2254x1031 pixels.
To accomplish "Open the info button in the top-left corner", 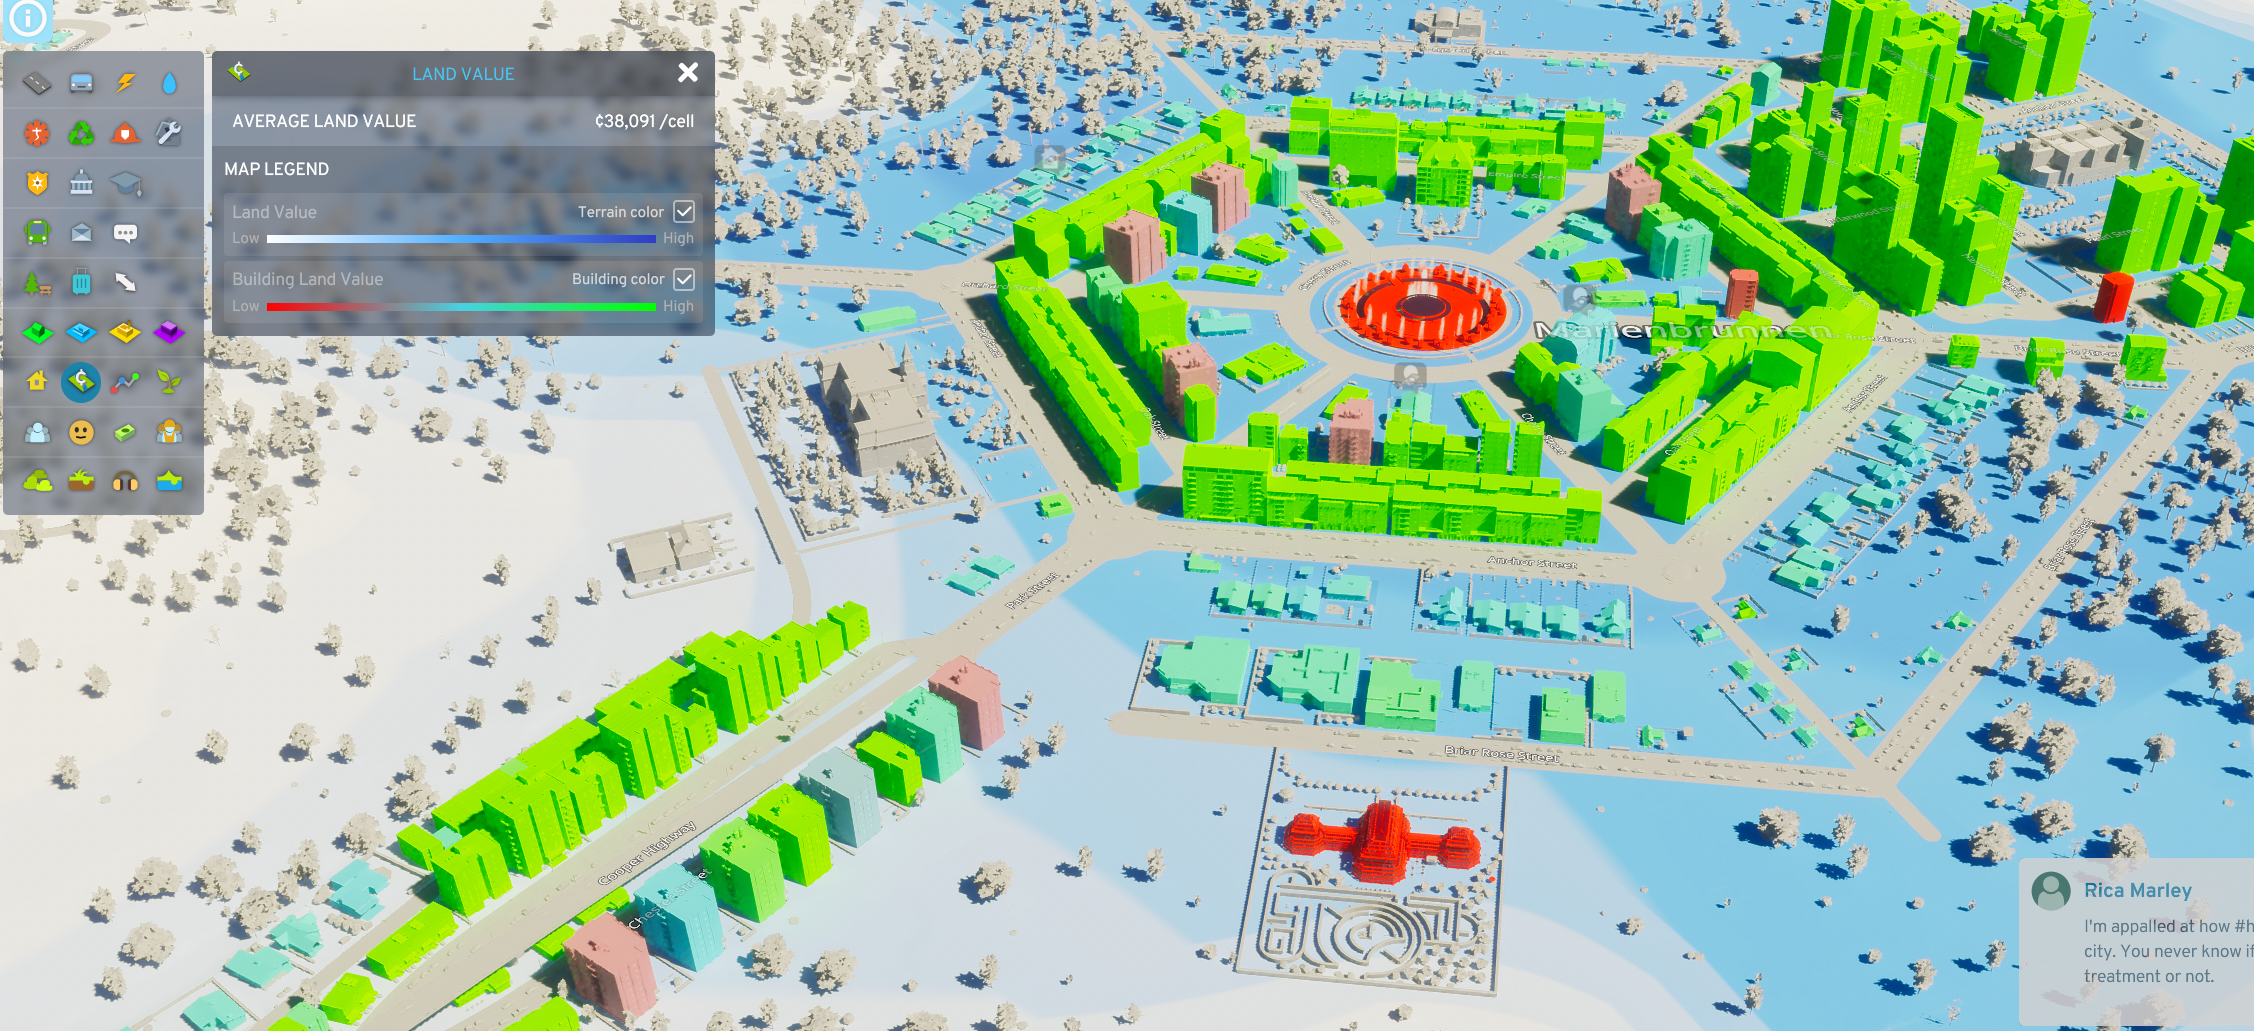I will pos(27,18).
